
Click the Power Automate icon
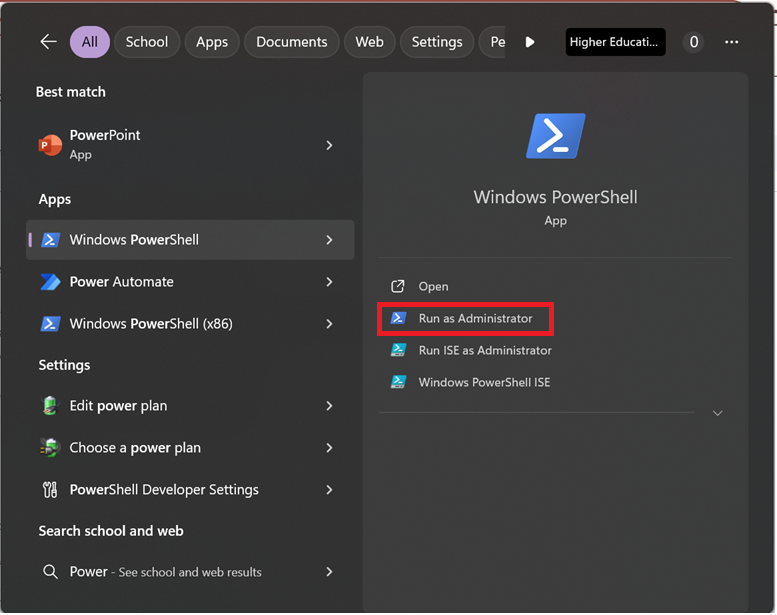pos(51,282)
